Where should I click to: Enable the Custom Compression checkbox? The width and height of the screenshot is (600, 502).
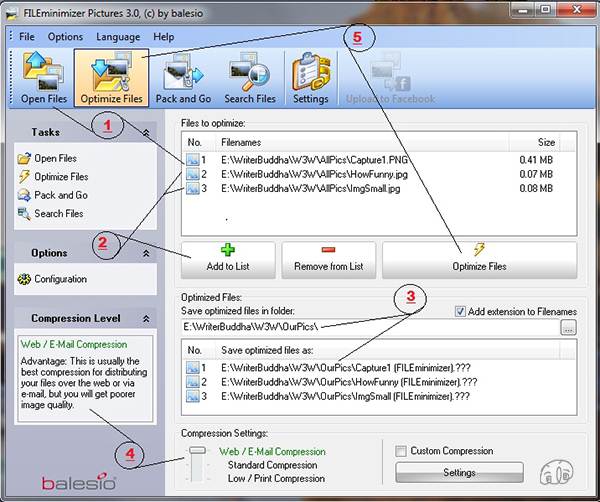401,451
